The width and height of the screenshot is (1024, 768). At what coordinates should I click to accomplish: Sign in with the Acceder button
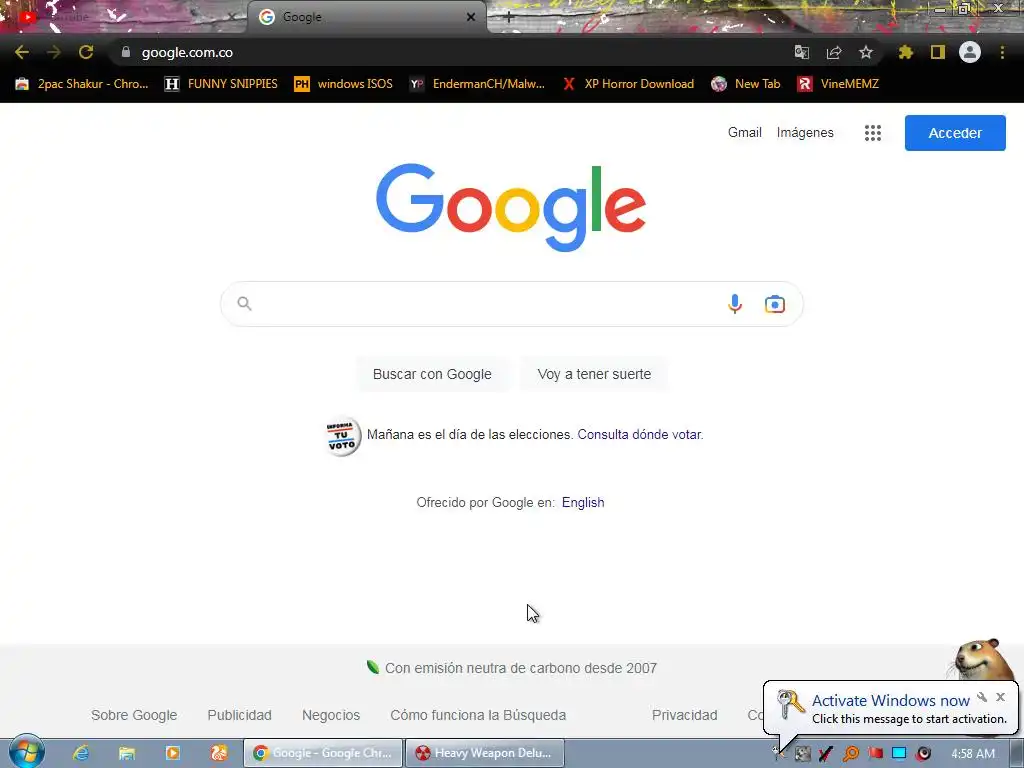click(955, 133)
